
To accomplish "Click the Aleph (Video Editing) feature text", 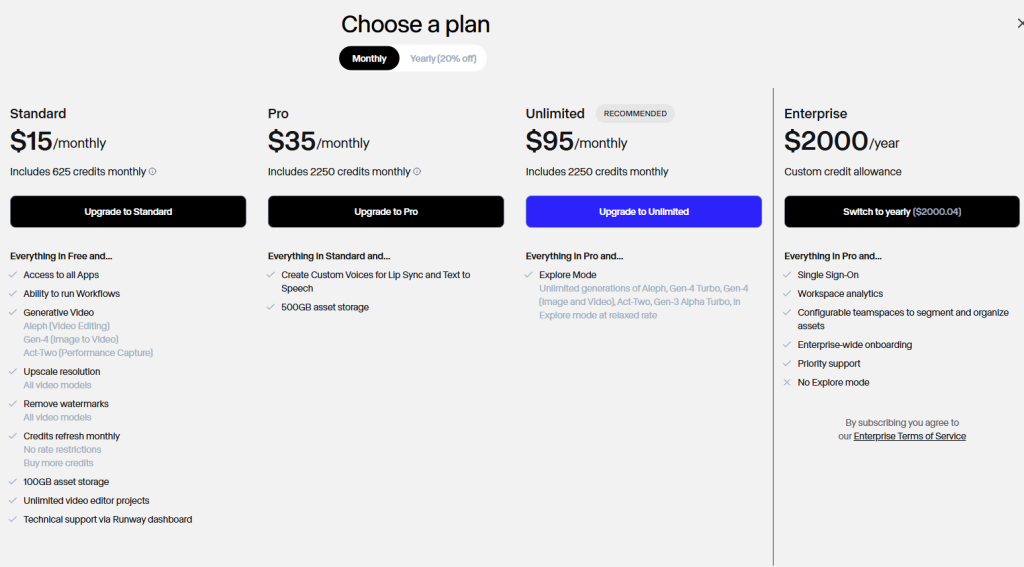I will pyautogui.click(x=66, y=326).
